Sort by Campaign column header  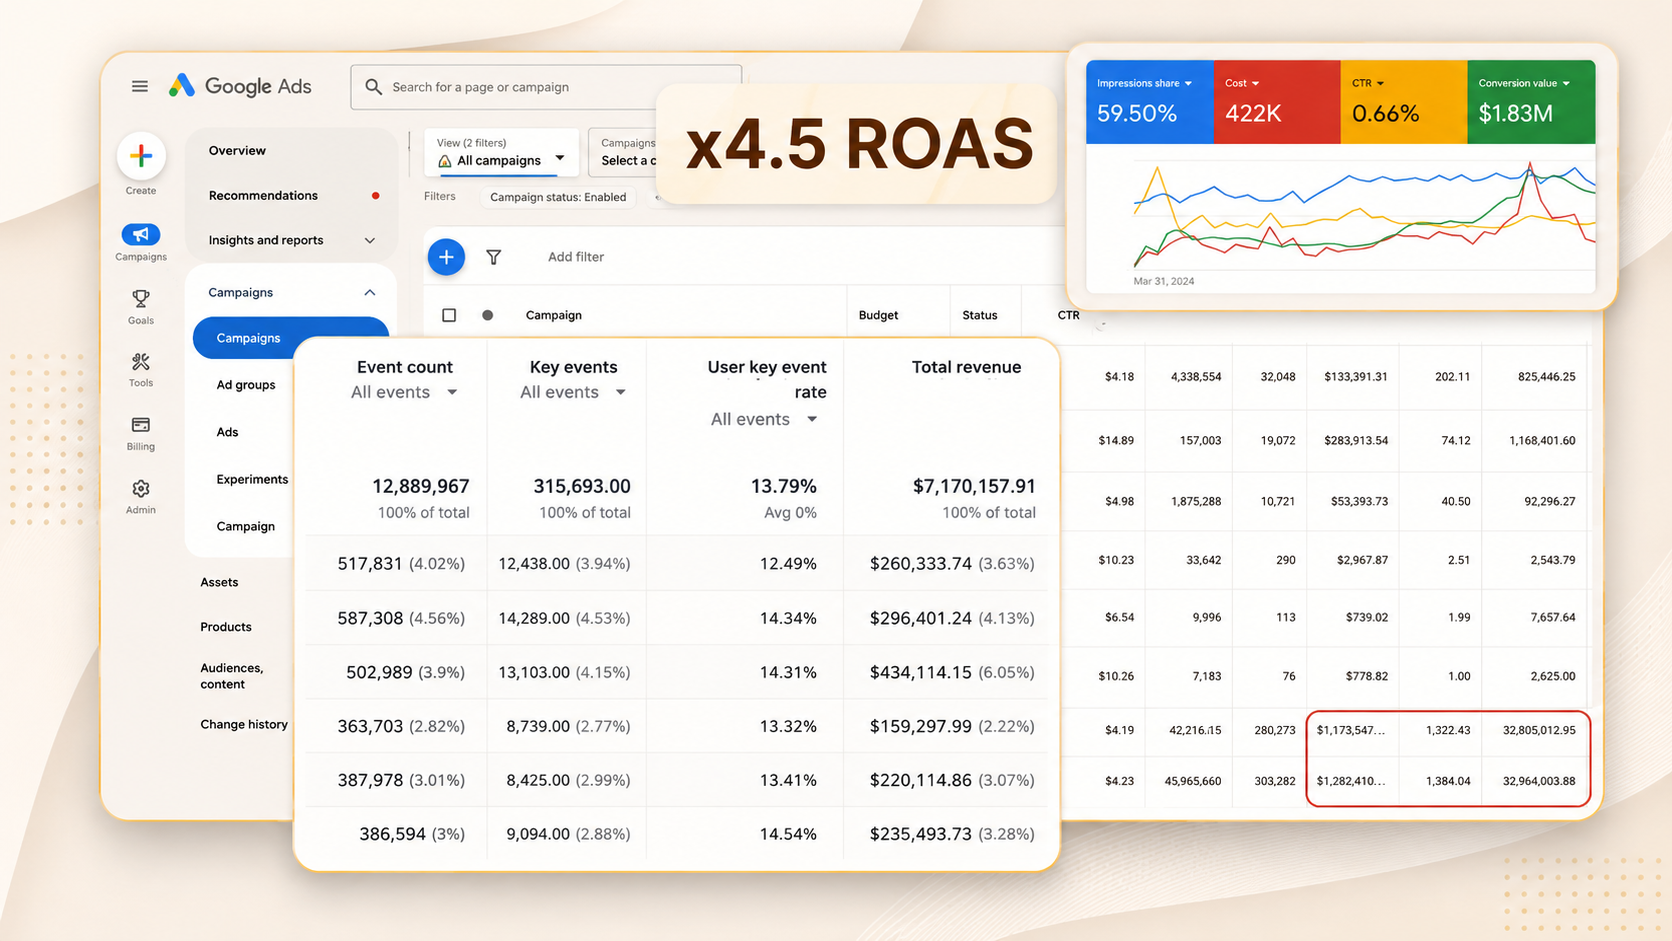554,315
